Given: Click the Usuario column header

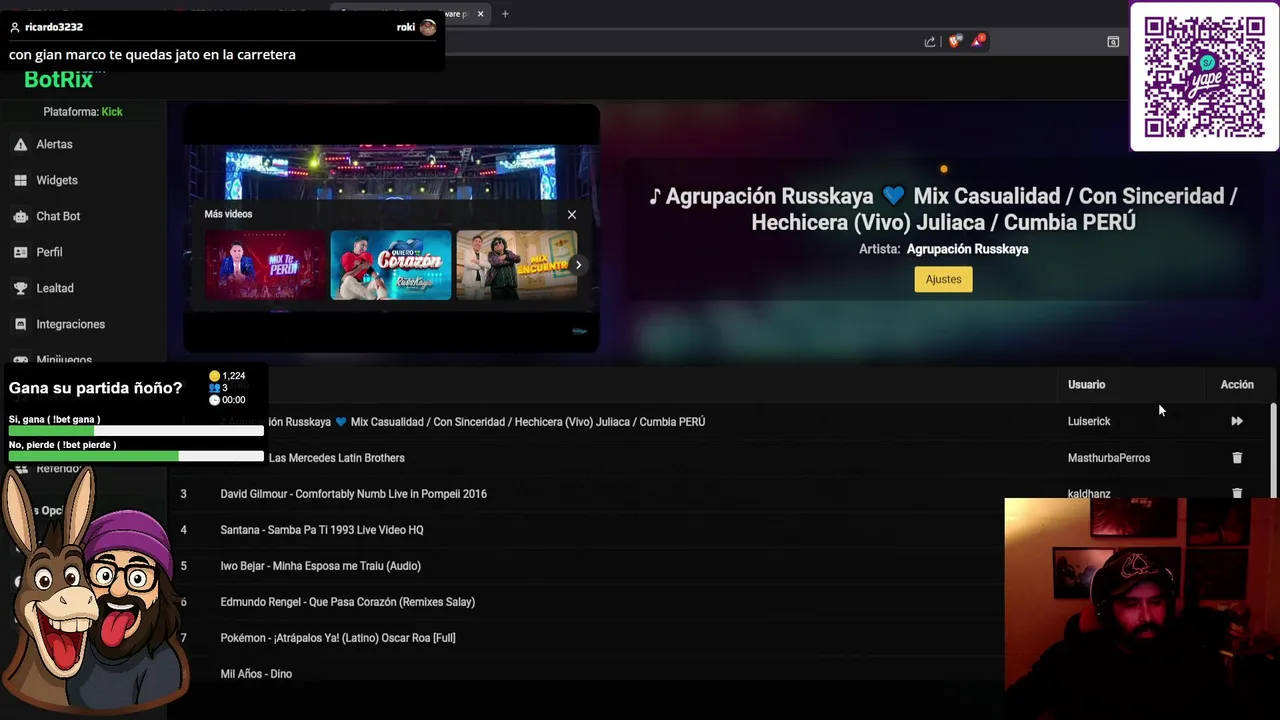Looking at the screenshot, I should click(1086, 384).
